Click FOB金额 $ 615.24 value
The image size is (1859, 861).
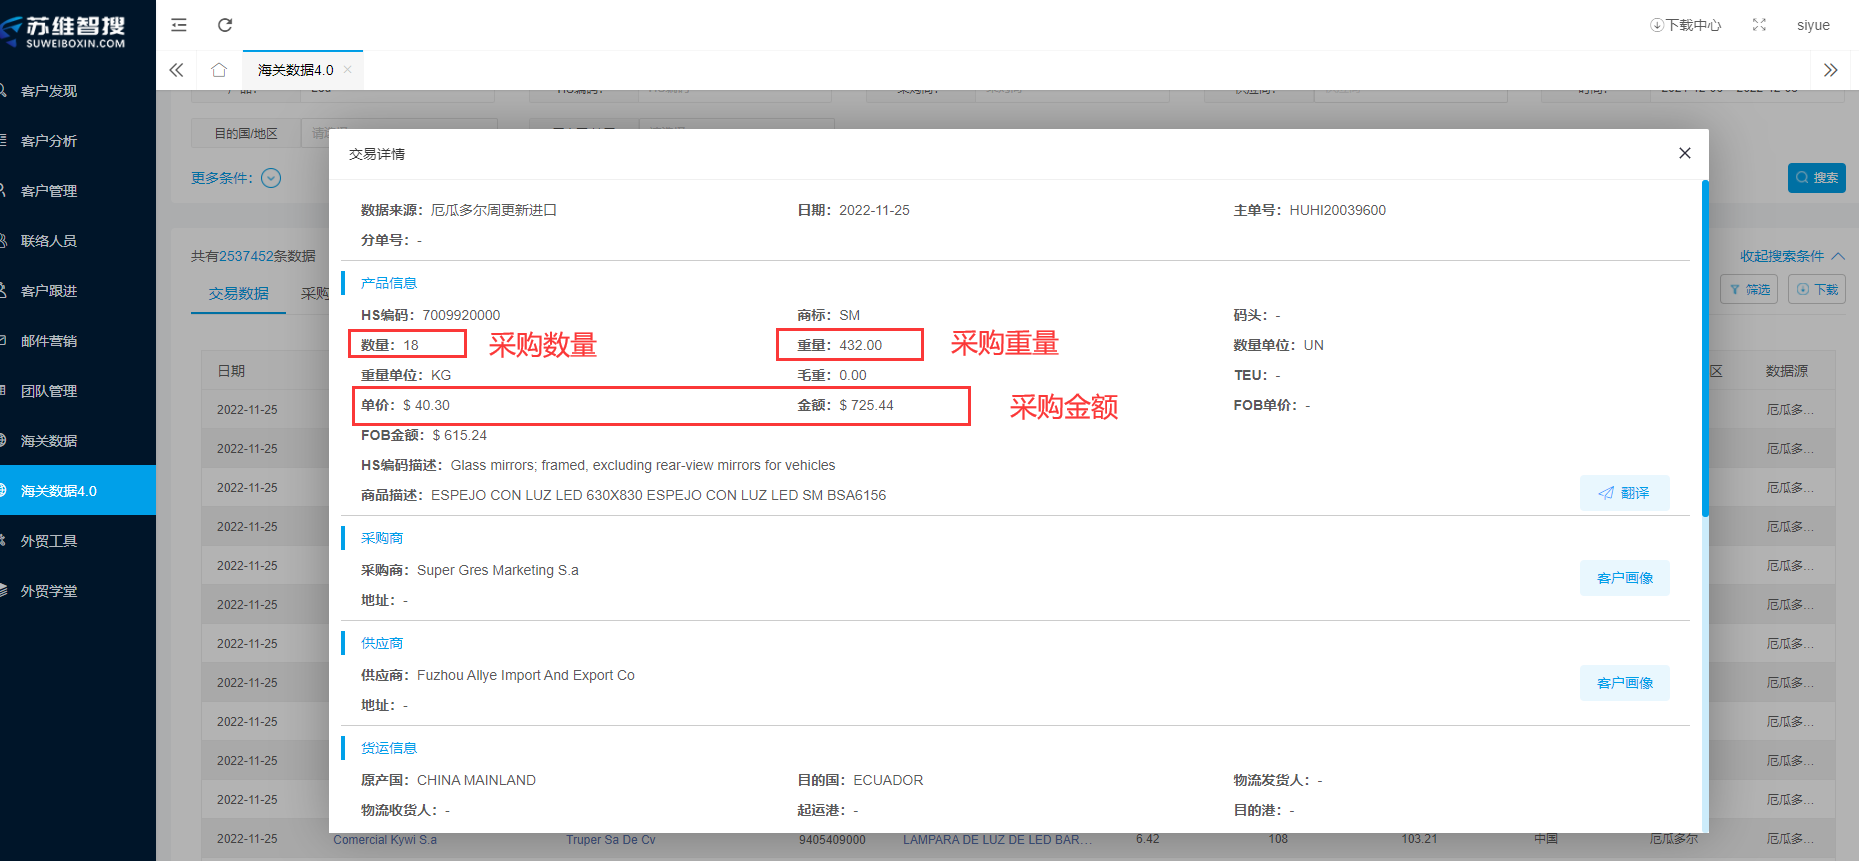tap(459, 435)
